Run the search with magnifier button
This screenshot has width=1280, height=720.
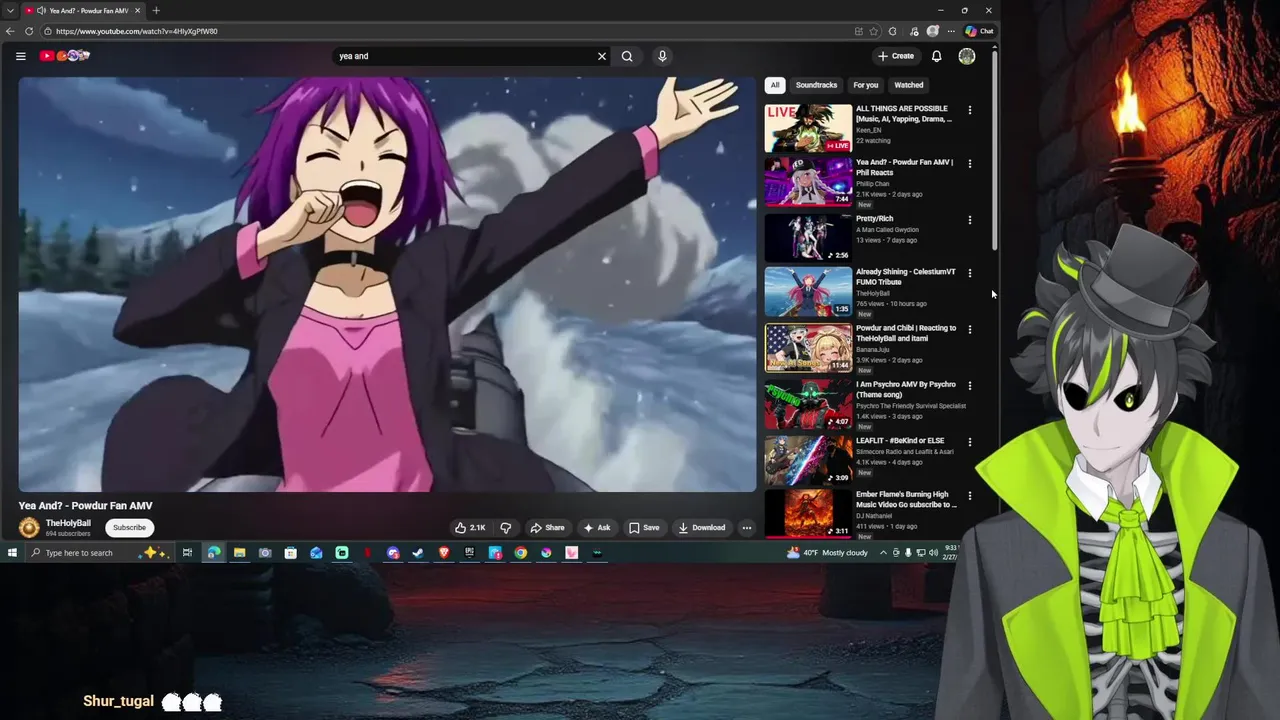[x=627, y=56]
